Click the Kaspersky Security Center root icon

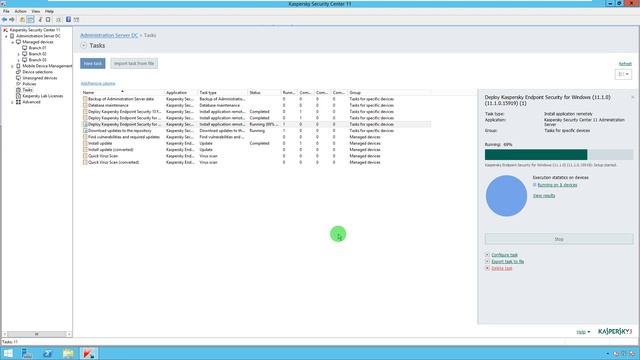pyautogui.click(x=5, y=30)
